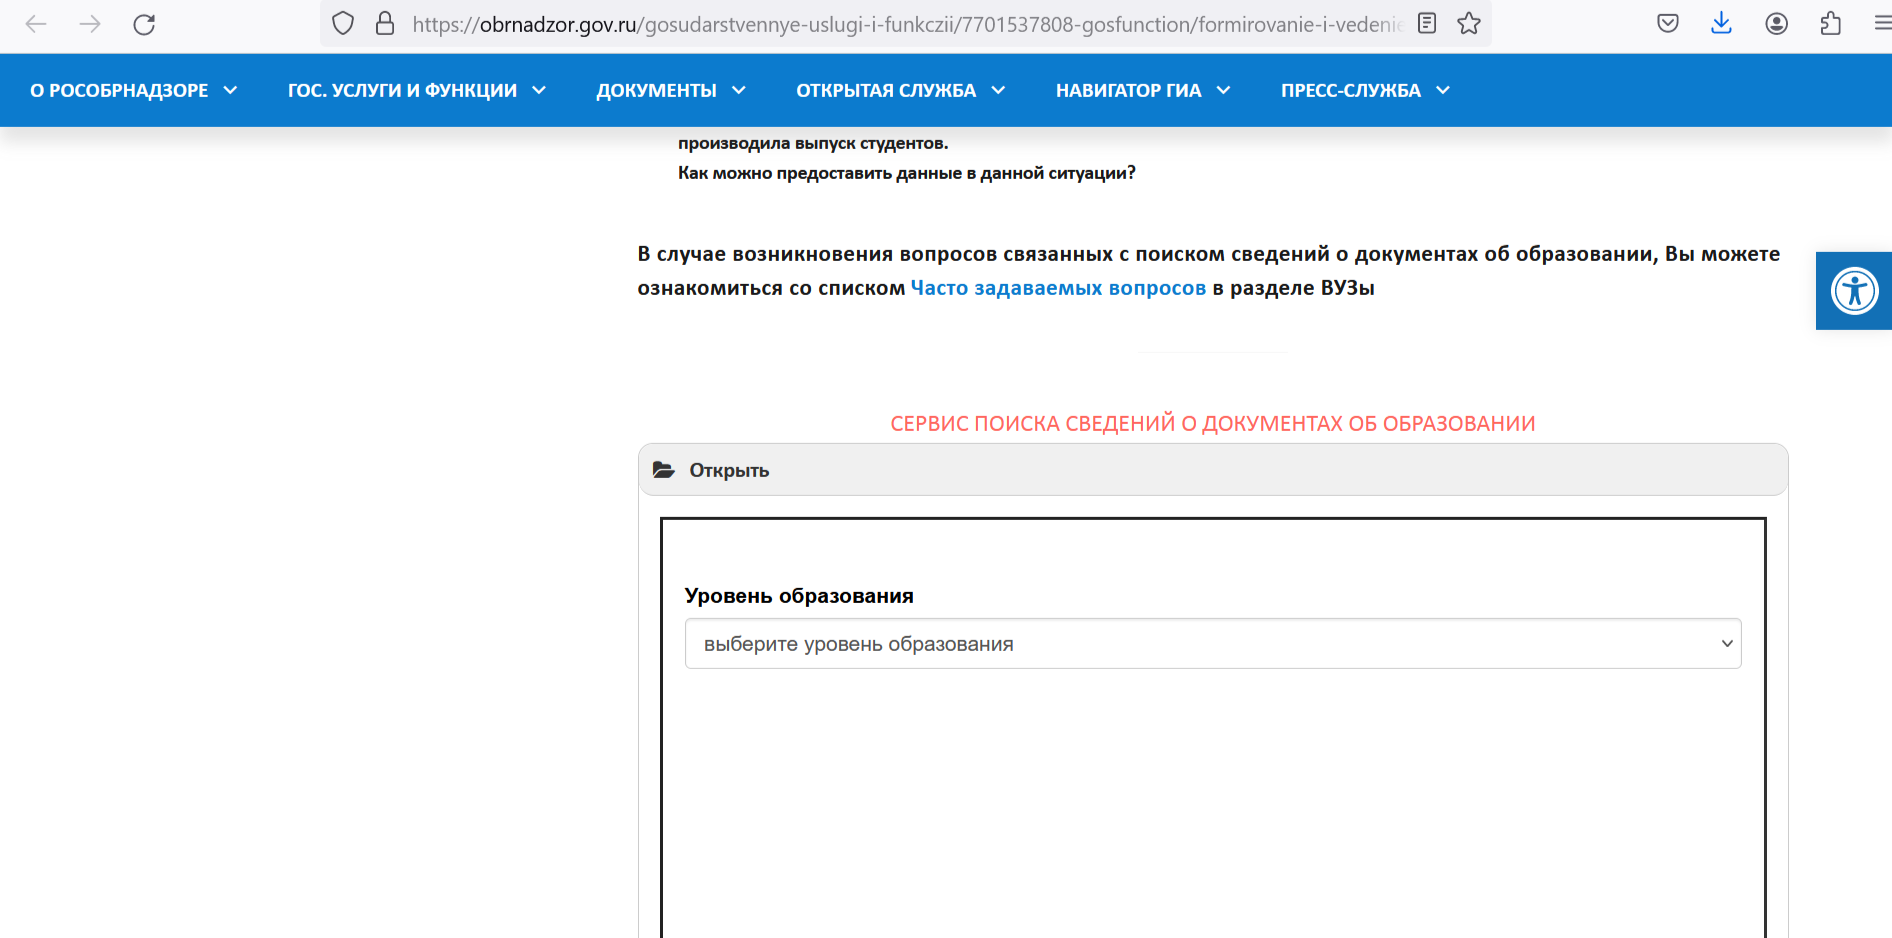Click the browser reload page icon

(x=144, y=24)
